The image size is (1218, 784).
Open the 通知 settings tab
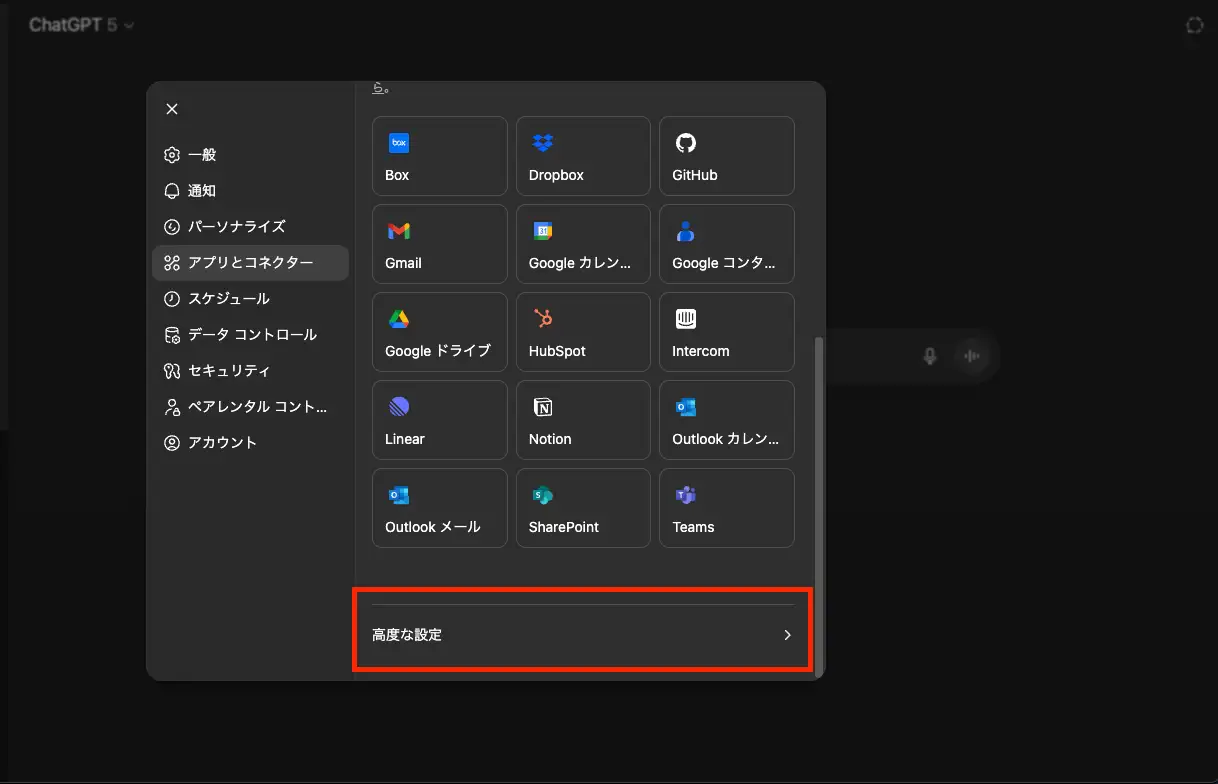pyautogui.click(x=250, y=191)
